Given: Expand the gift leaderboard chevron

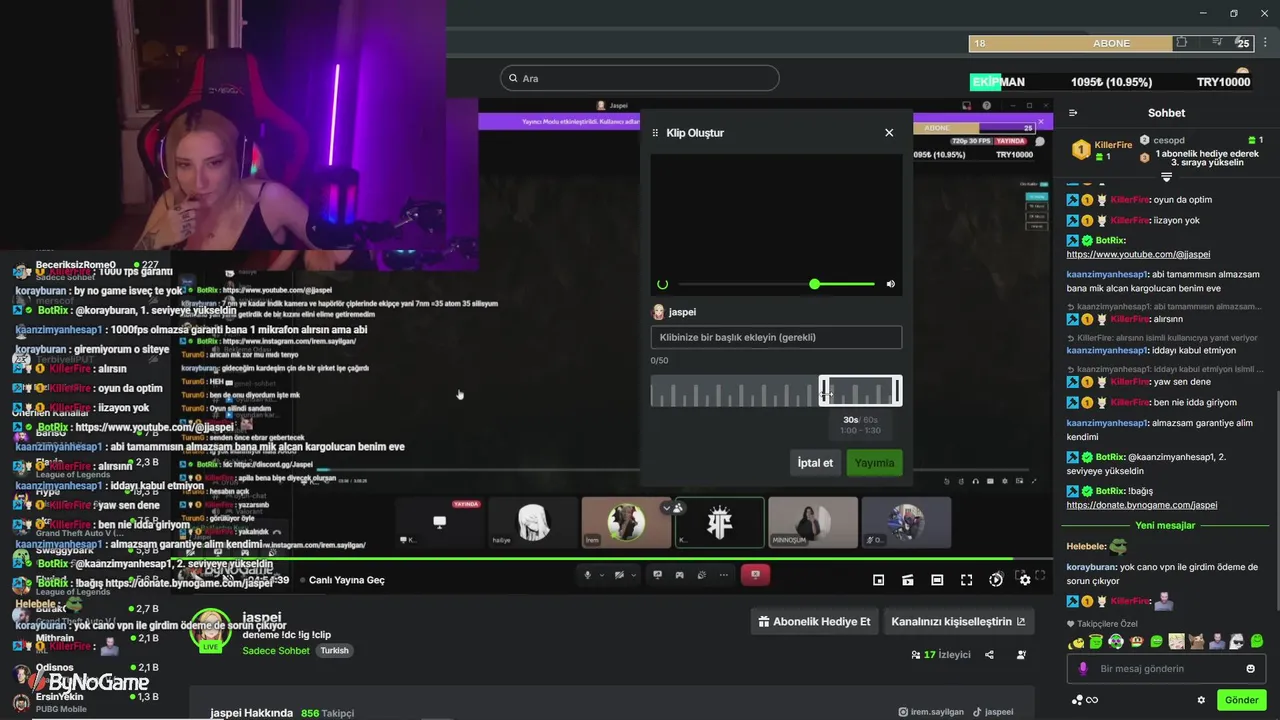Looking at the screenshot, I should (x=1166, y=177).
